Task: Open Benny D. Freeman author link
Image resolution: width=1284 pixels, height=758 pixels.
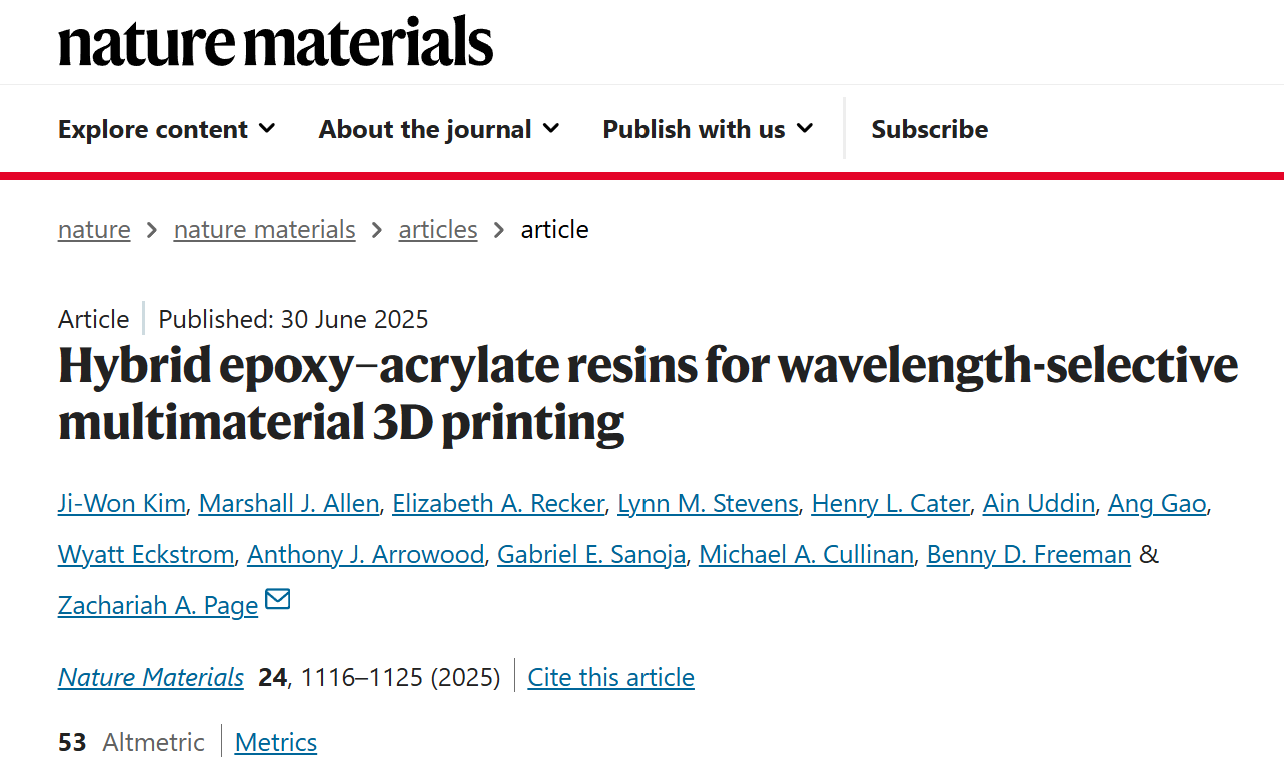Action: click(x=1028, y=554)
